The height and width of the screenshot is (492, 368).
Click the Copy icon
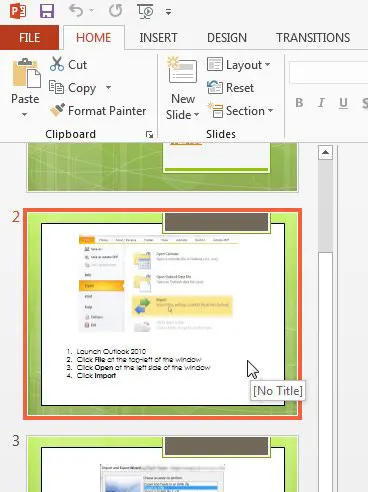(56, 87)
